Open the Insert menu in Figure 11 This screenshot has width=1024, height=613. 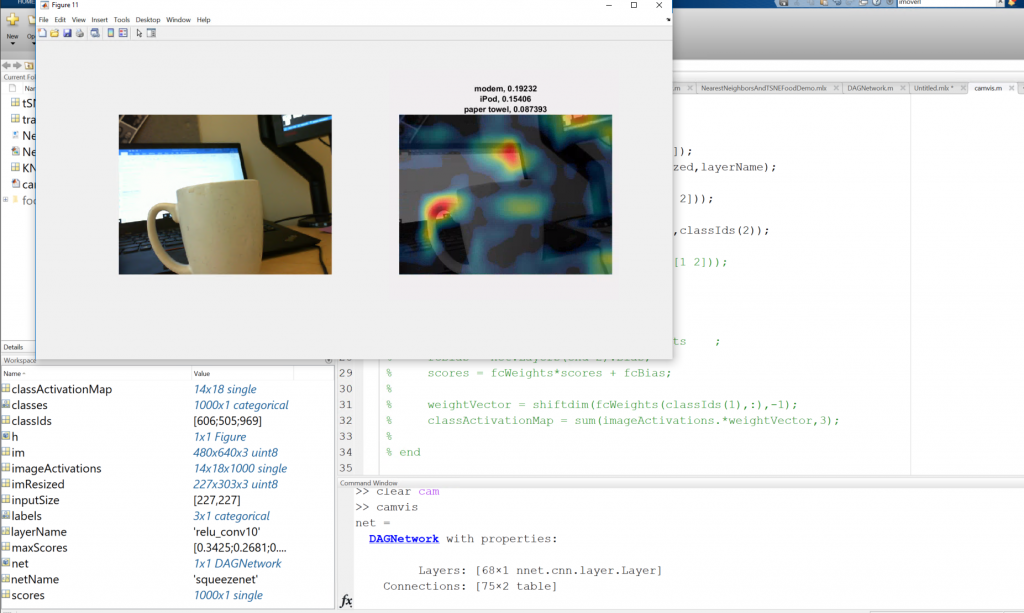click(x=99, y=20)
